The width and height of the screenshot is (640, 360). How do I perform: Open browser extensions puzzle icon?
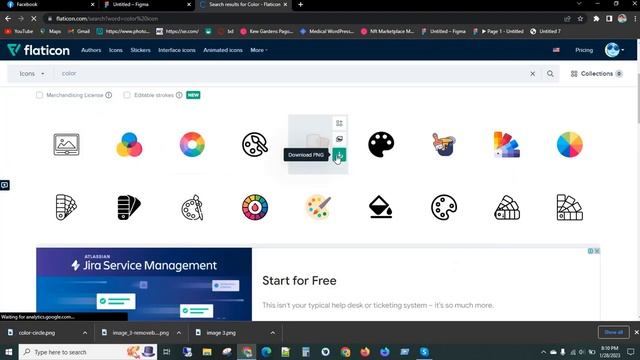596,19
